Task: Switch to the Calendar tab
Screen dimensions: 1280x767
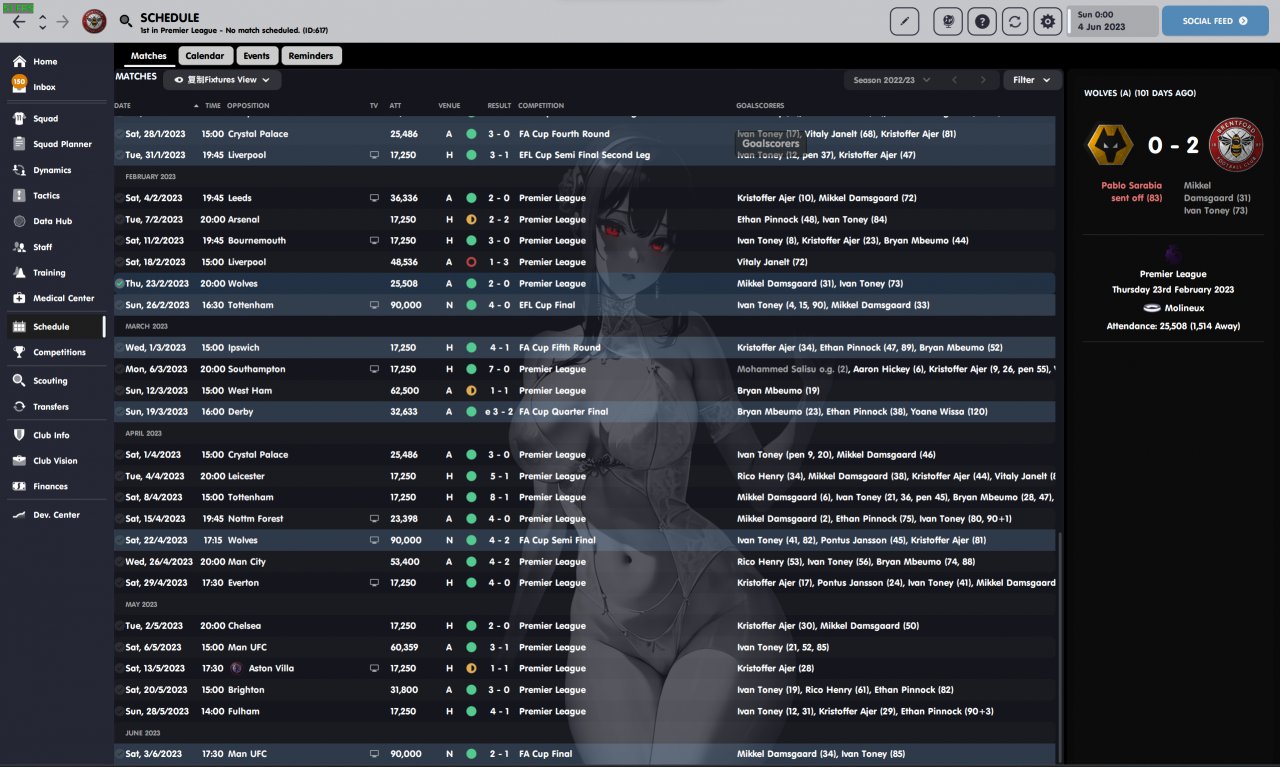Action: [205, 56]
